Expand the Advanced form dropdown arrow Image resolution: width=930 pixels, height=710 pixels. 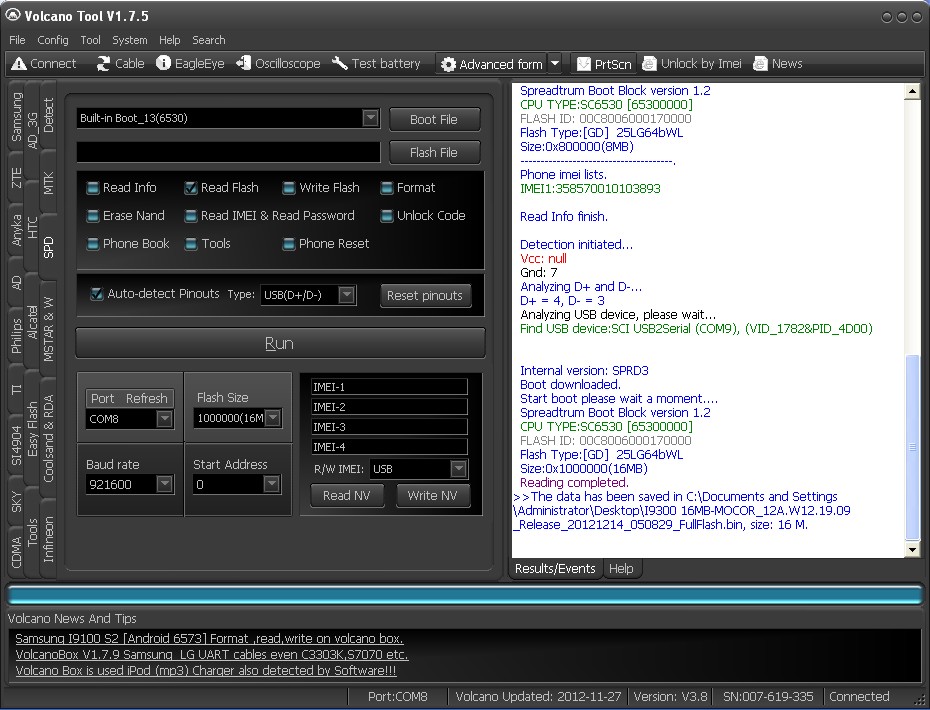555,63
